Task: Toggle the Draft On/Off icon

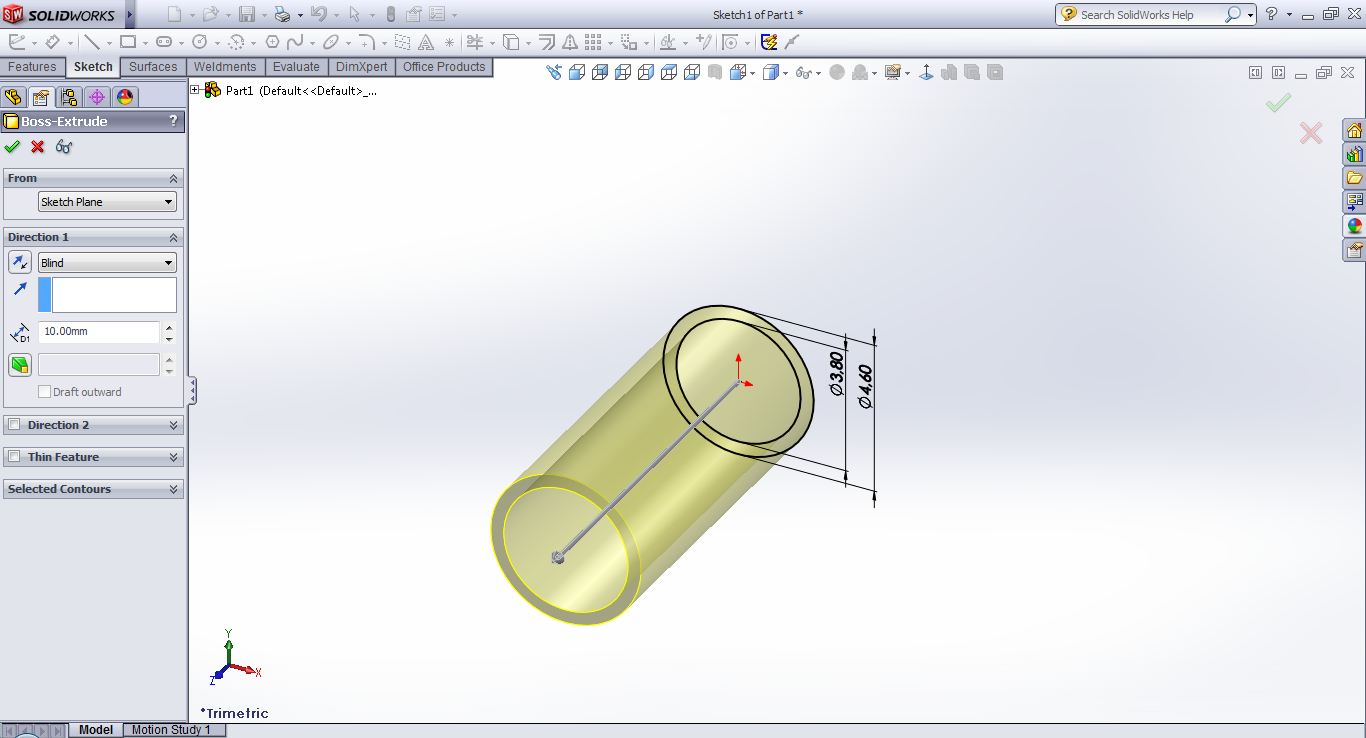Action: [20, 364]
